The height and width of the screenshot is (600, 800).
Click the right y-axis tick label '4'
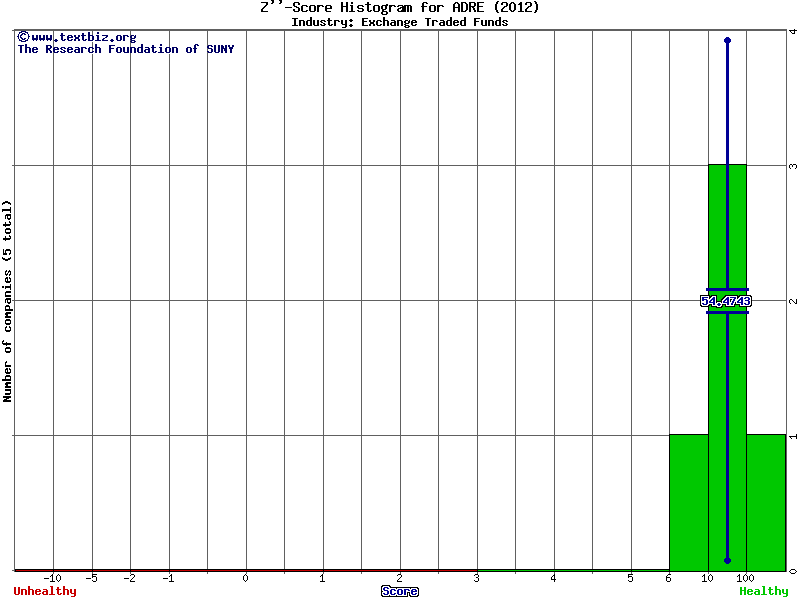click(793, 32)
